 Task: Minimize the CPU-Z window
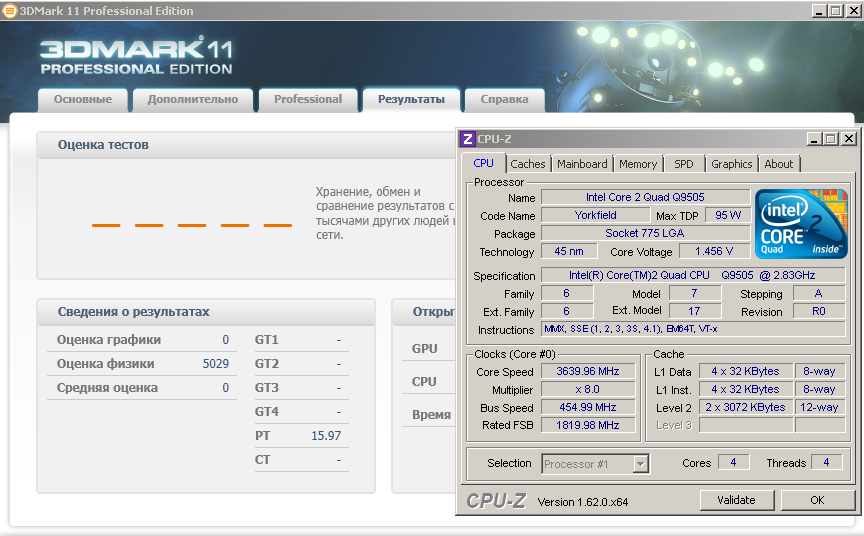pos(815,139)
